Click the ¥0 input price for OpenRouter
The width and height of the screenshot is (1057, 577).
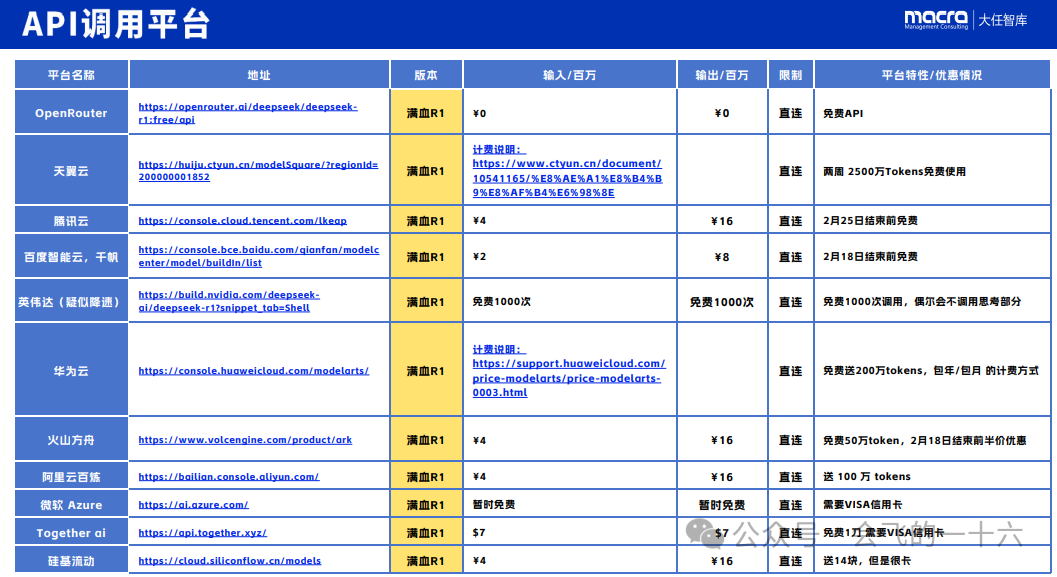479,113
